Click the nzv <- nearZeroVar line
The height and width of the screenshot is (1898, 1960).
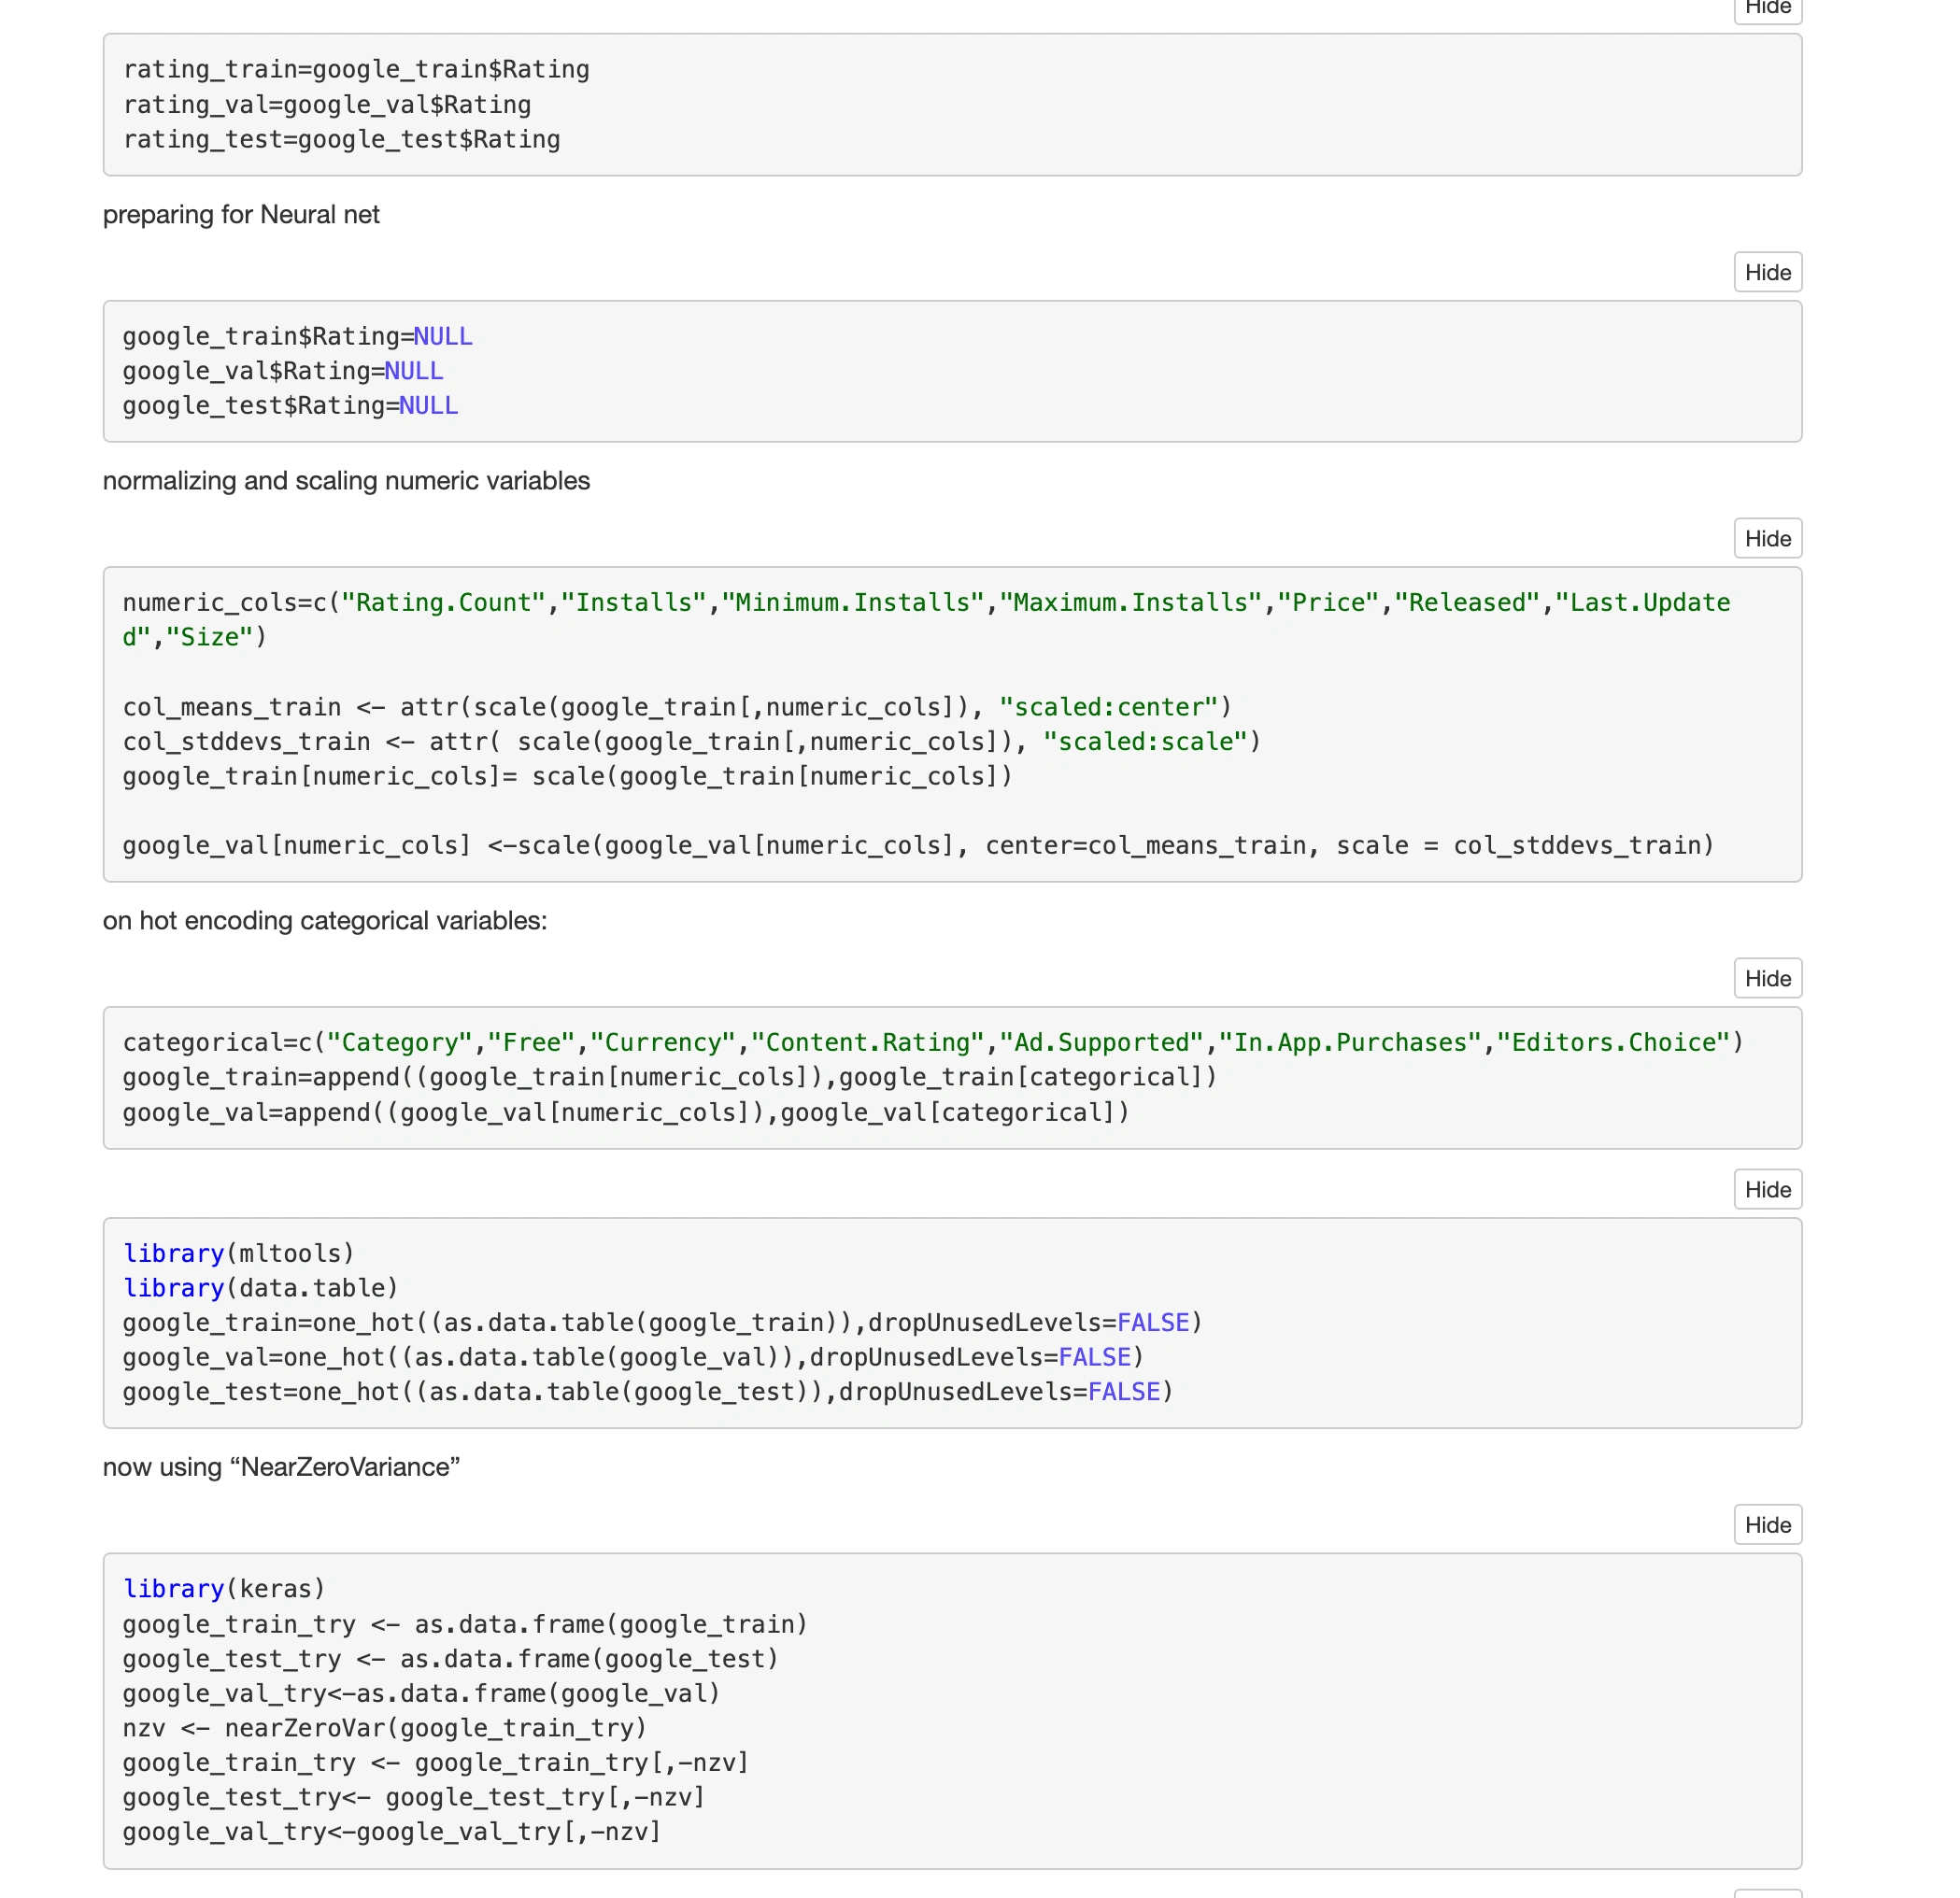[385, 1728]
